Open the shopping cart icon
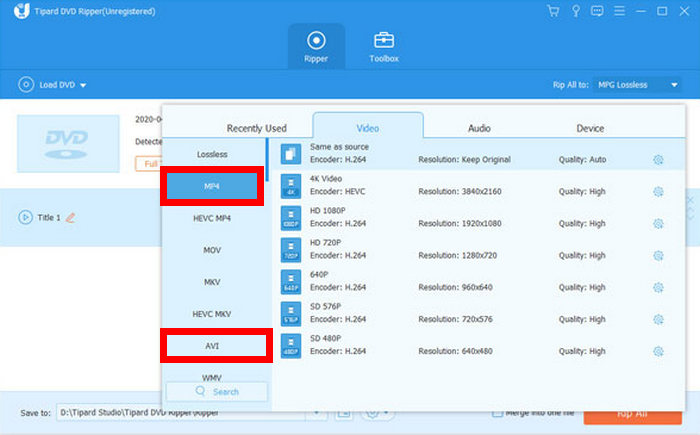The height and width of the screenshot is (435, 700). tap(553, 11)
